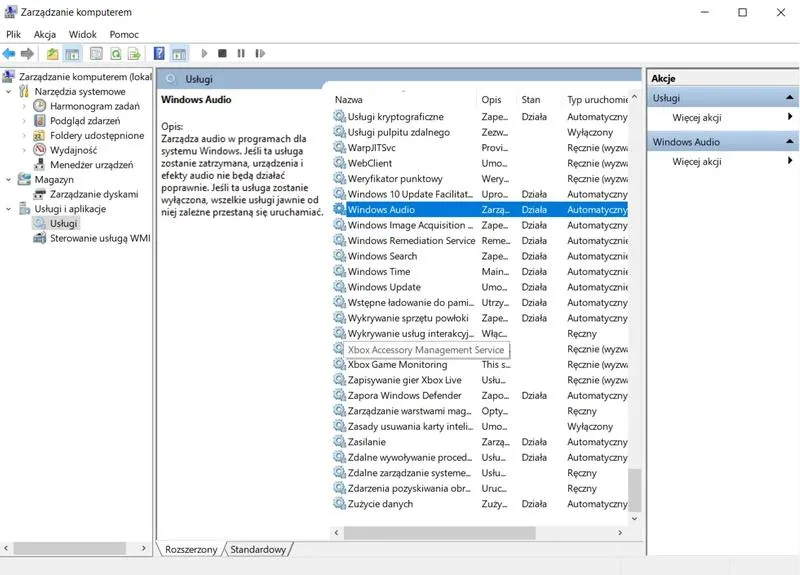Image resolution: width=800 pixels, height=575 pixels.
Task: Click the Up one level folder icon
Action: click(52, 54)
